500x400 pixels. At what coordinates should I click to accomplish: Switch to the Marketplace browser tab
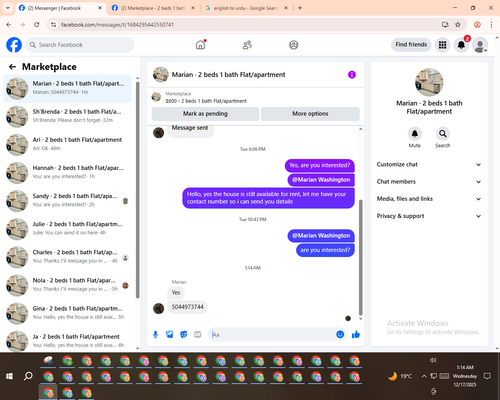click(x=153, y=8)
